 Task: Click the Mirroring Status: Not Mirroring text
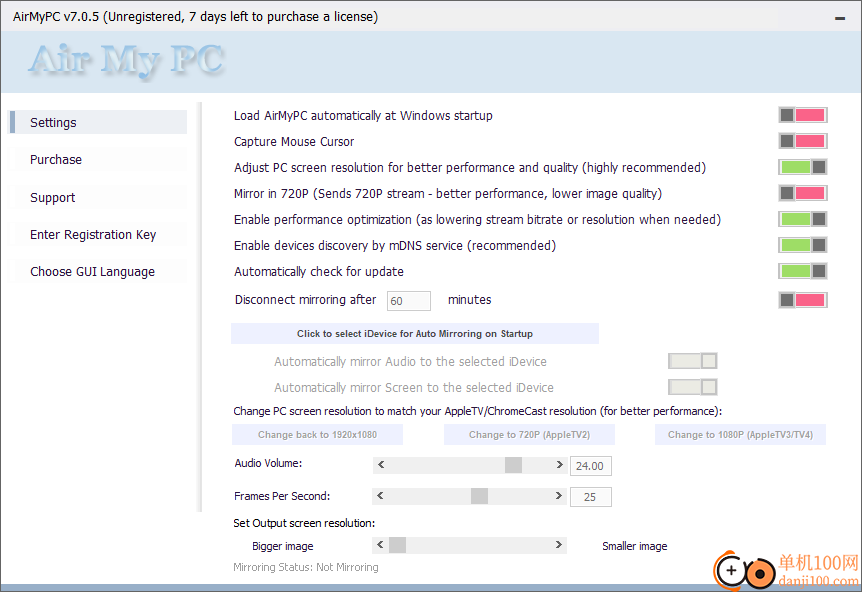(306, 567)
